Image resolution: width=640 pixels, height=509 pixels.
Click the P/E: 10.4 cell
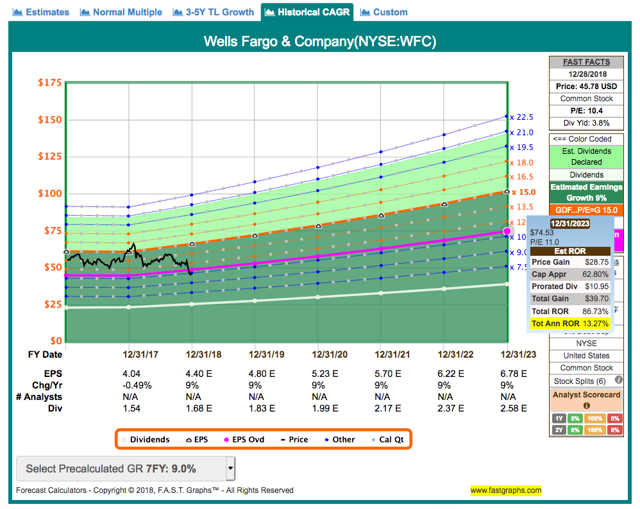pos(587,111)
